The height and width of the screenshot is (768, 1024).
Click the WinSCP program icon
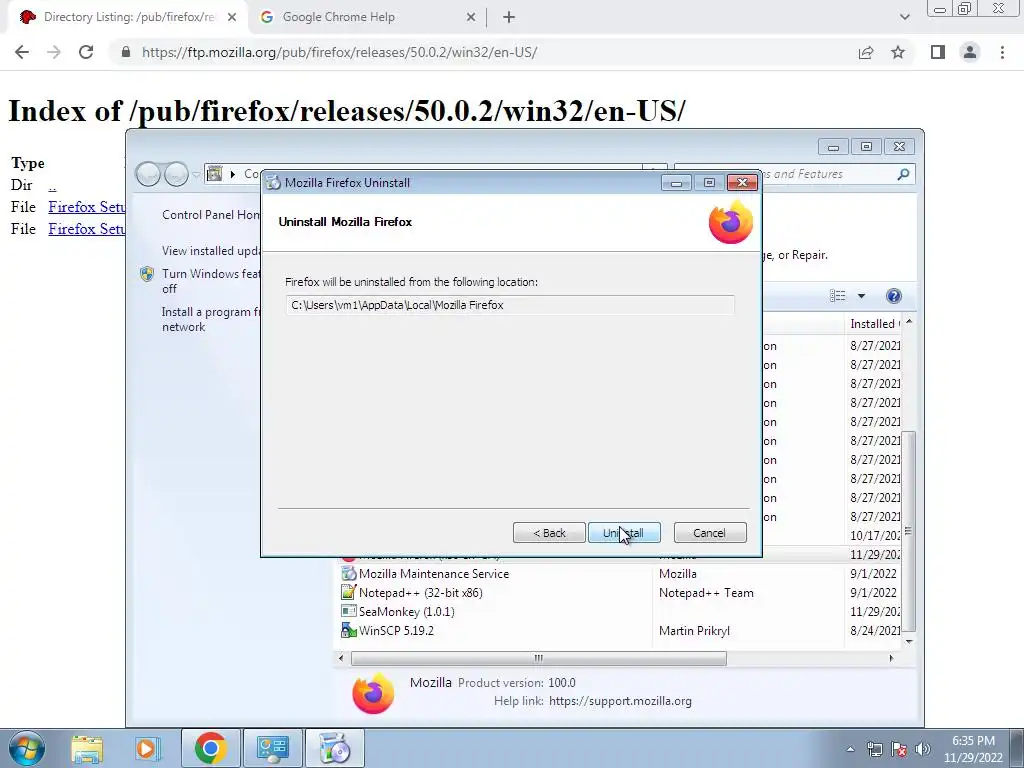pos(349,631)
